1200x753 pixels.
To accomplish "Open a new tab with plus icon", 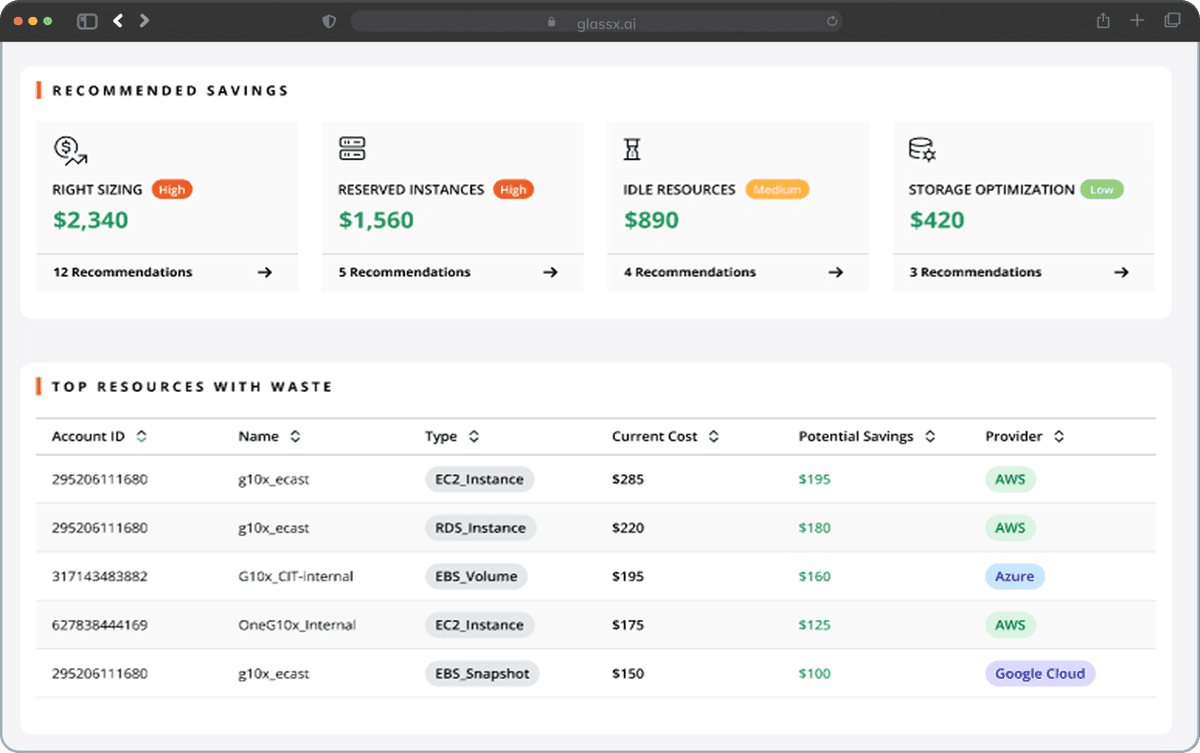I will click(x=1137, y=21).
